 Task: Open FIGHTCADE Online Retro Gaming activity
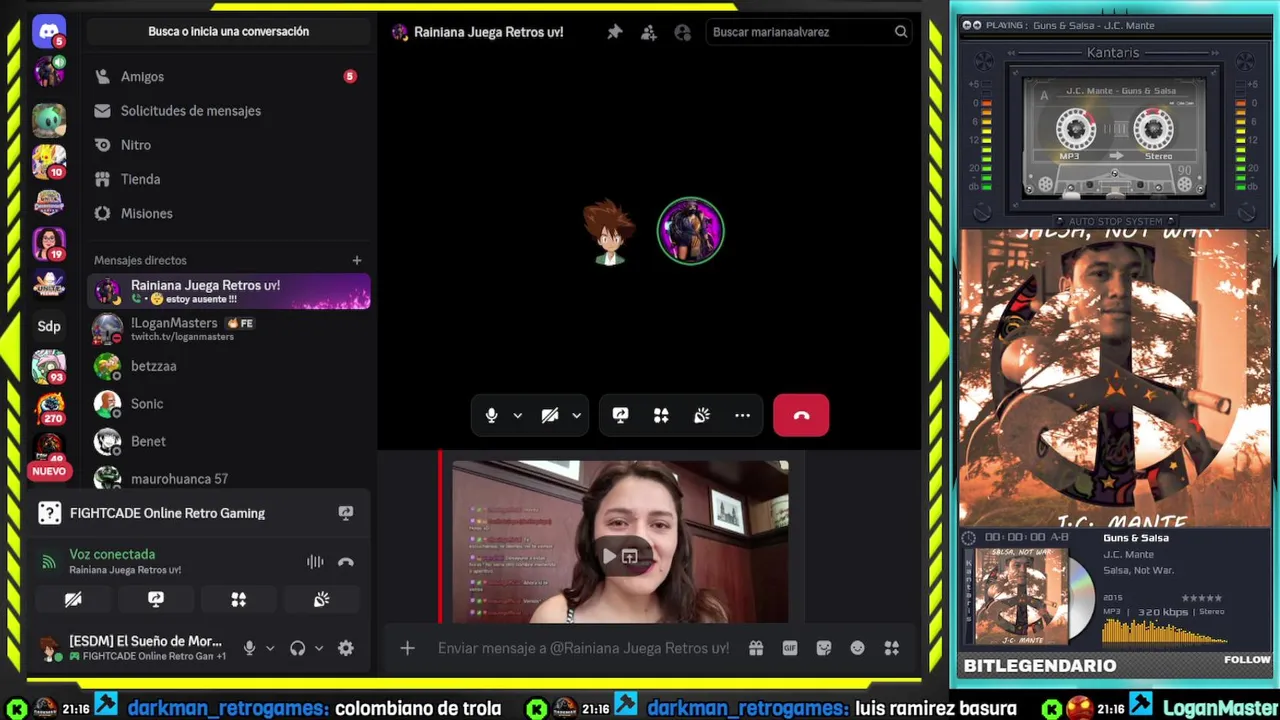167,513
